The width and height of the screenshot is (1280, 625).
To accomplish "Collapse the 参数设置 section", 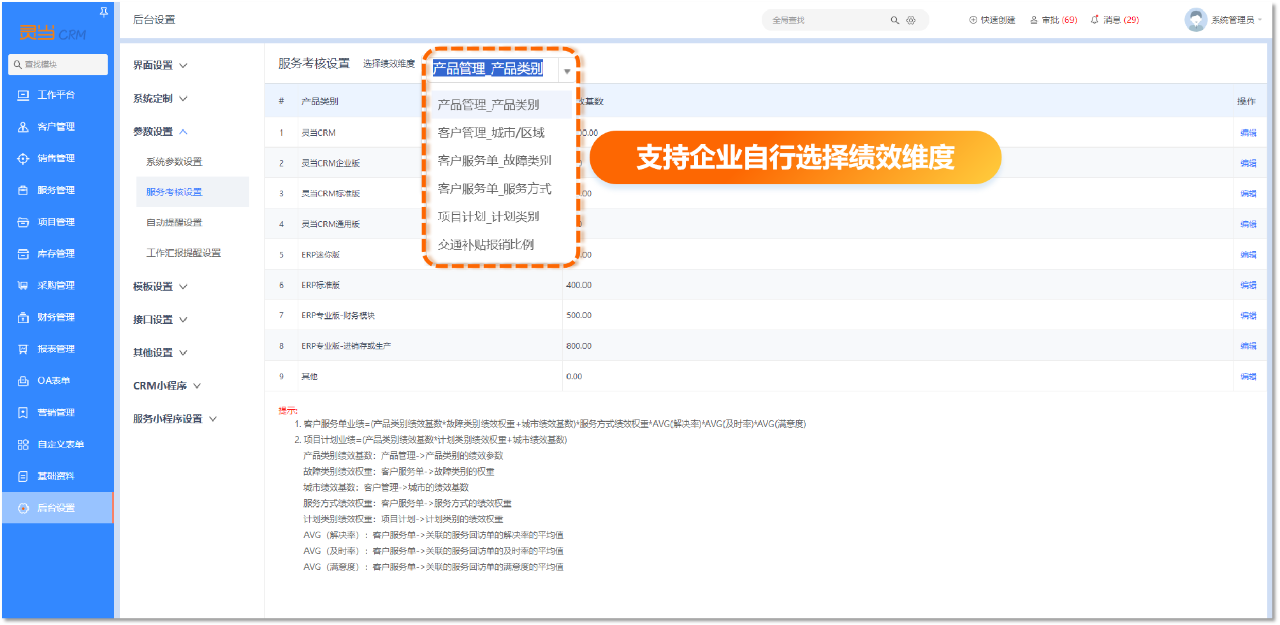I will tap(160, 132).
